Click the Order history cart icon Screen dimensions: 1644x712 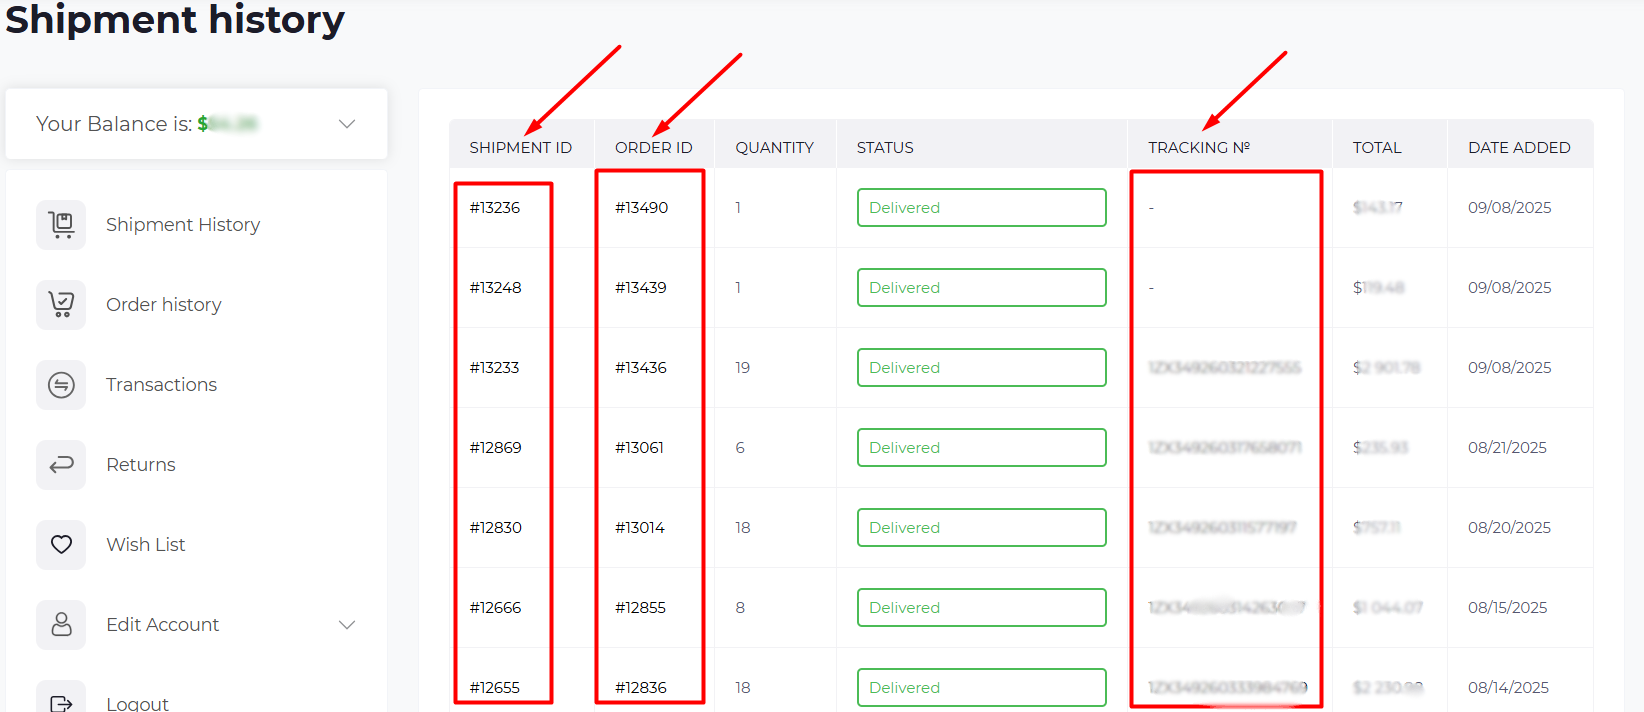pyautogui.click(x=61, y=305)
